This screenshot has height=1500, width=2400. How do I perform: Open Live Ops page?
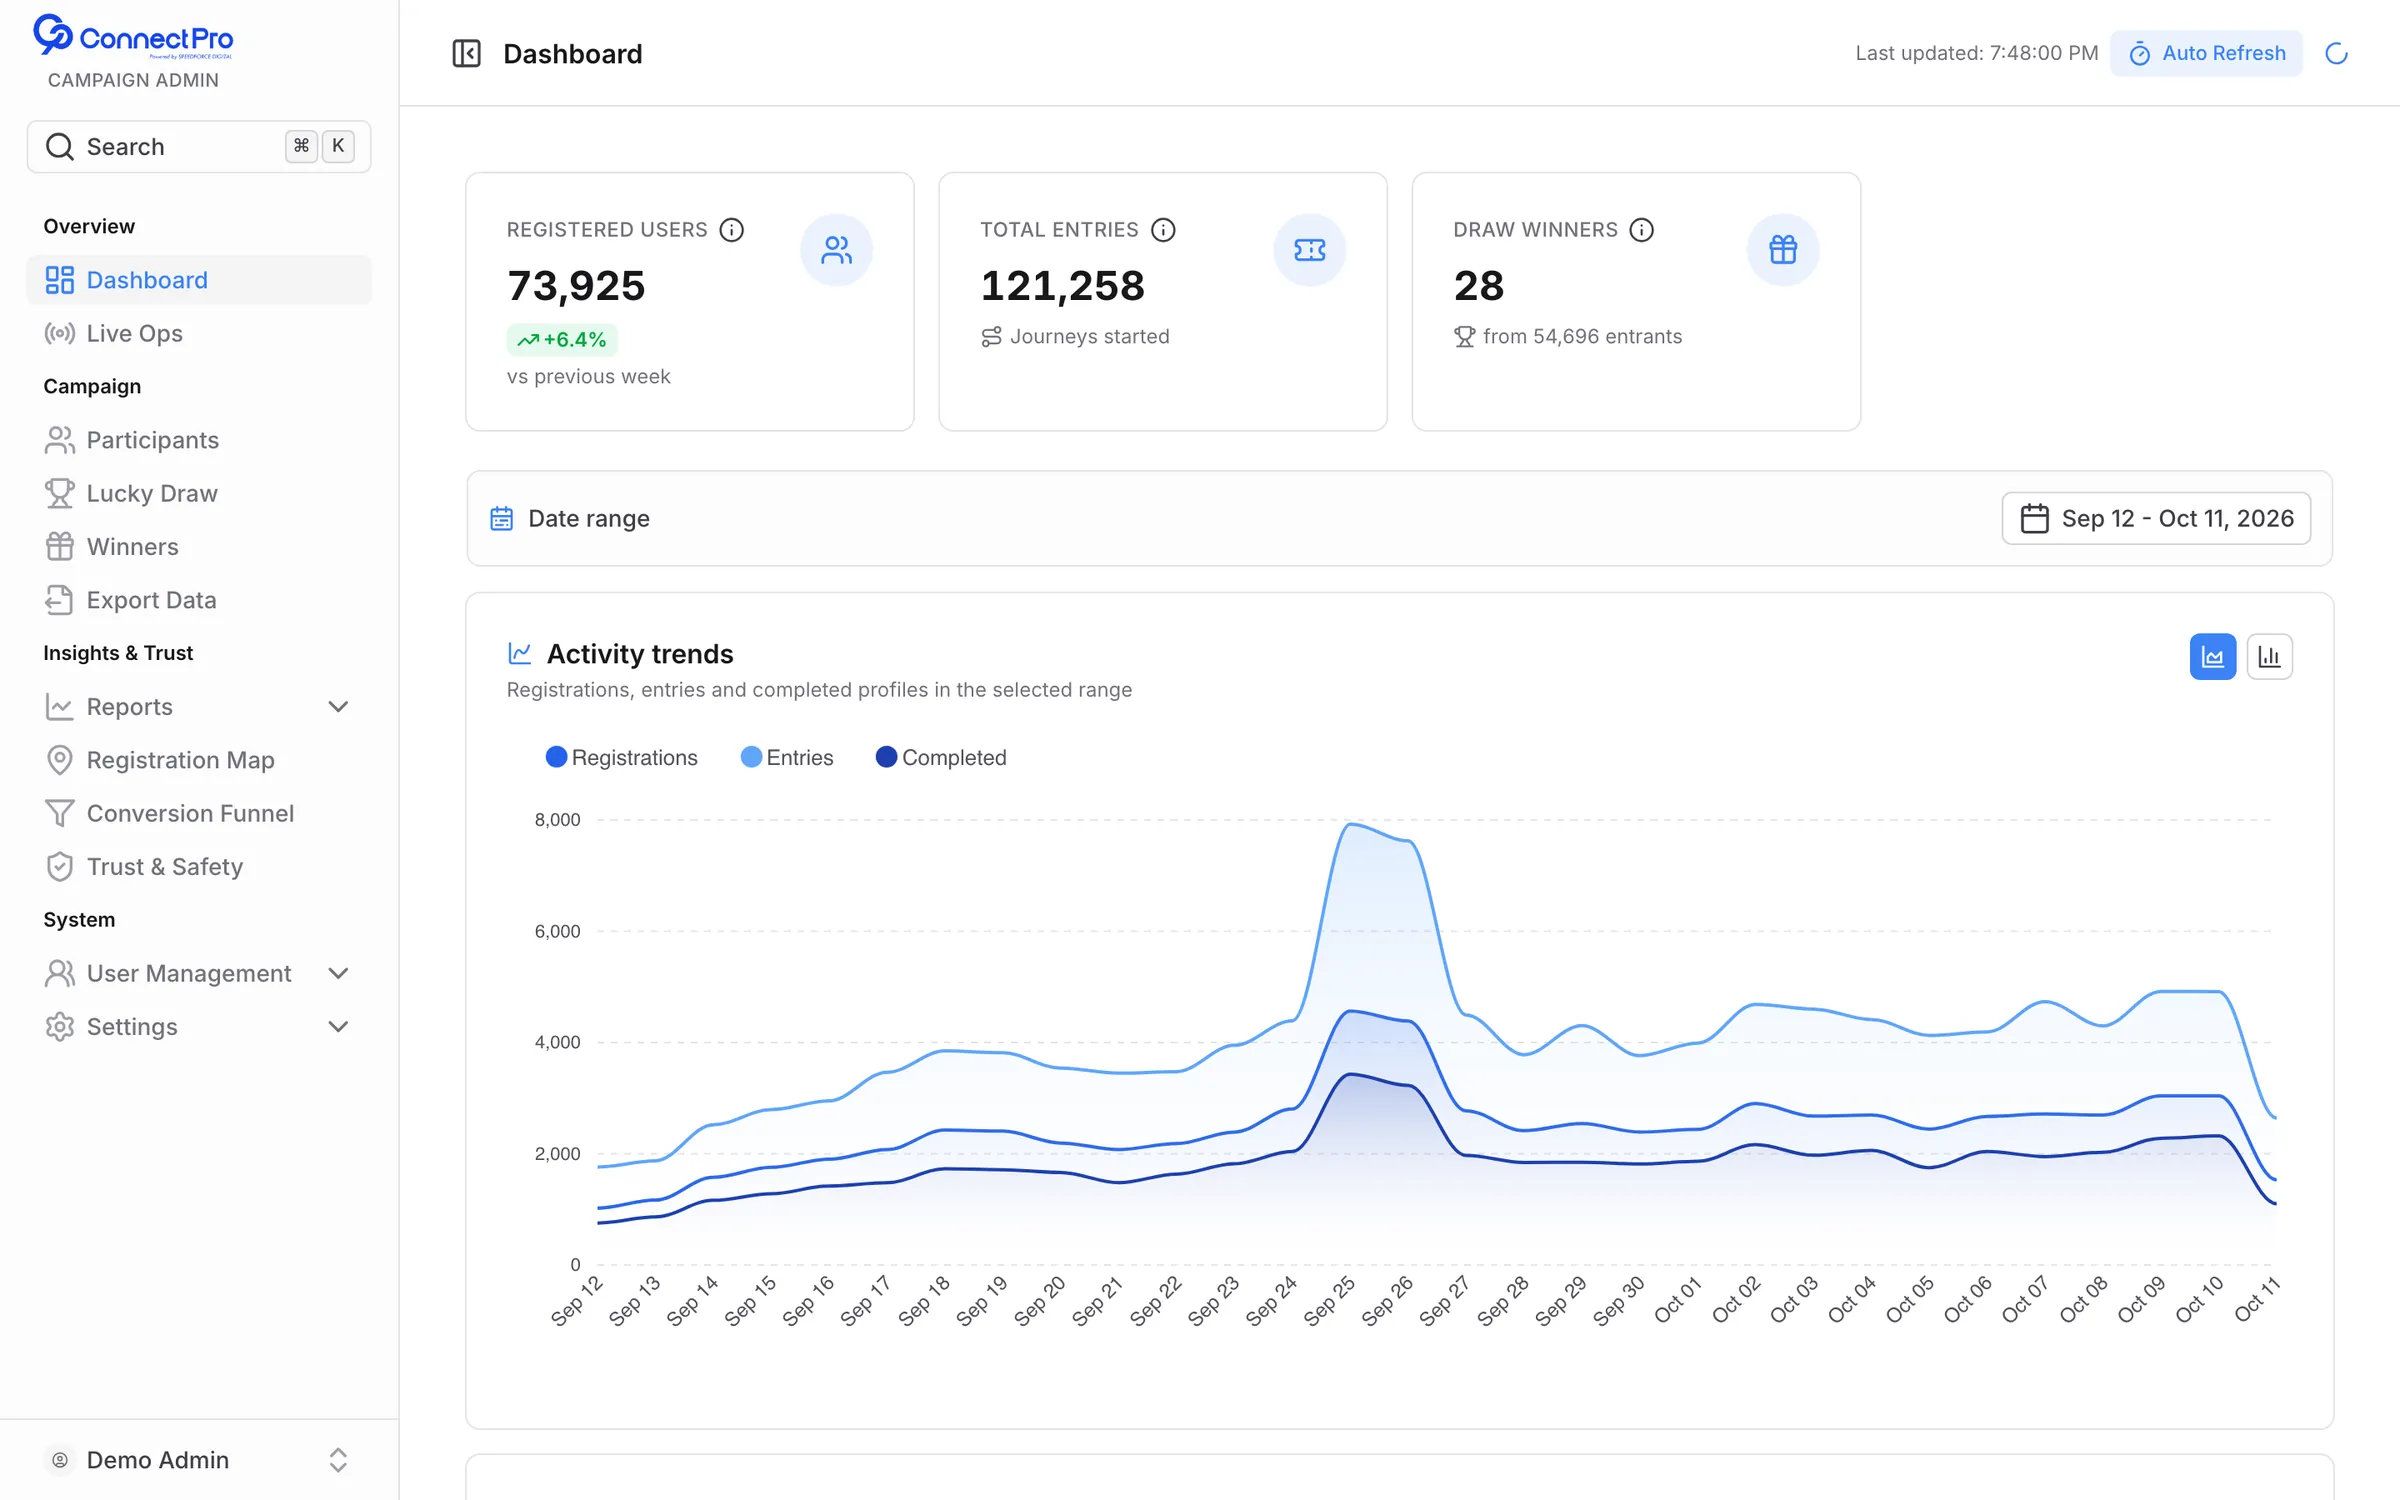[x=199, y=333]
